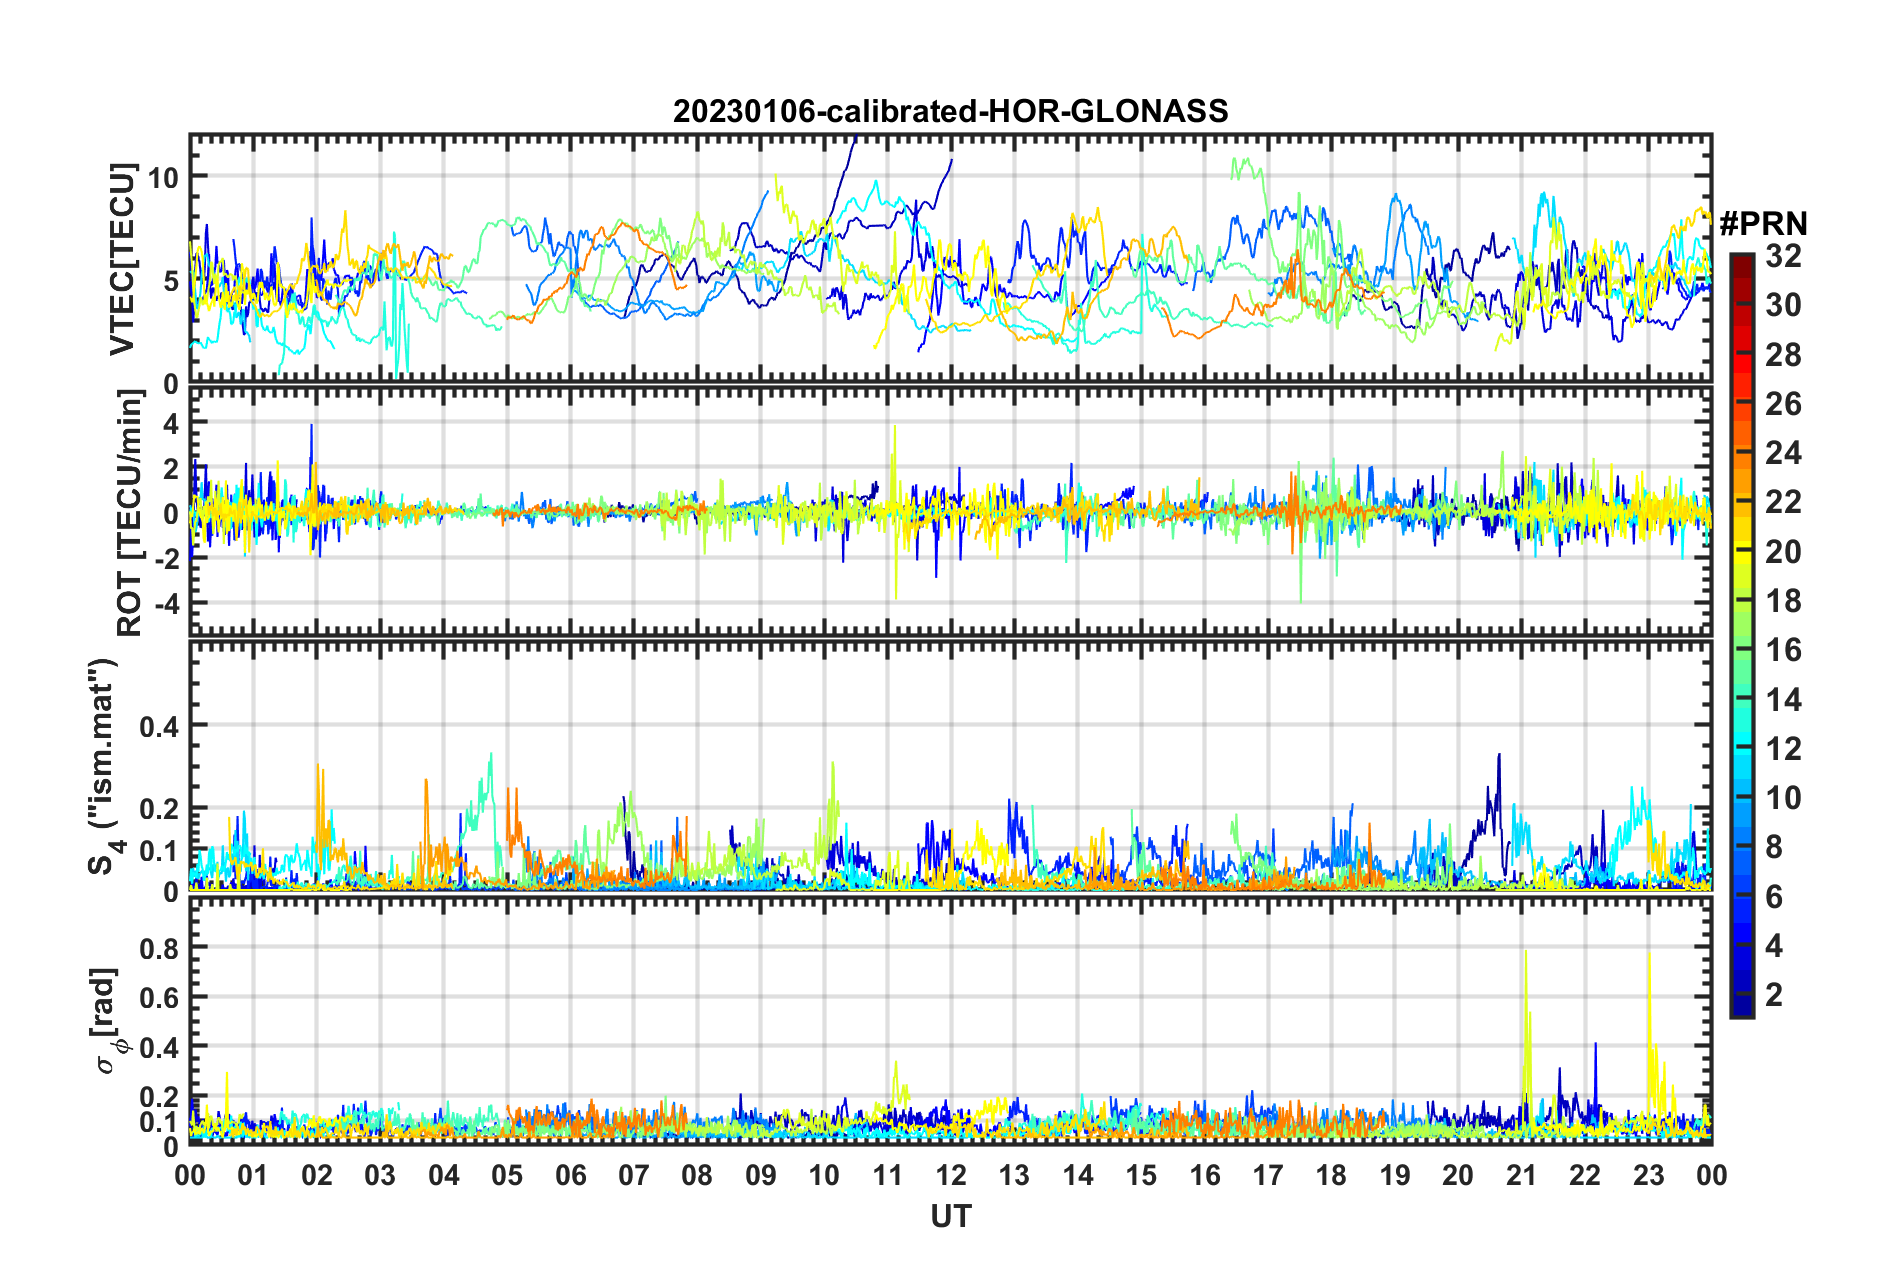1902x1272 pixels.
Task: Click PRN colorbar tick label 2
Action: pos(1774,995)
